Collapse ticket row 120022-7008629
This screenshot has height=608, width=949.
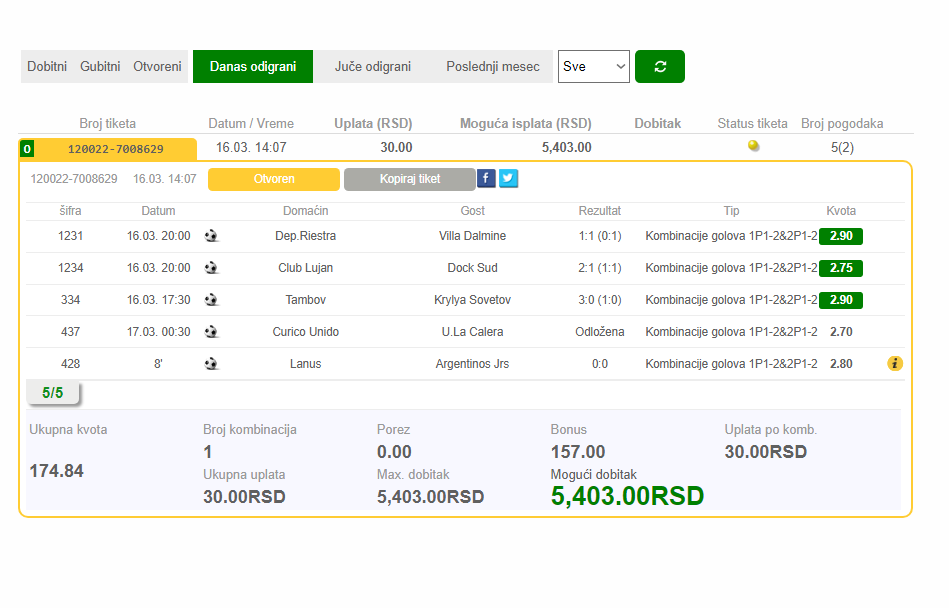[x=116, y=149]
